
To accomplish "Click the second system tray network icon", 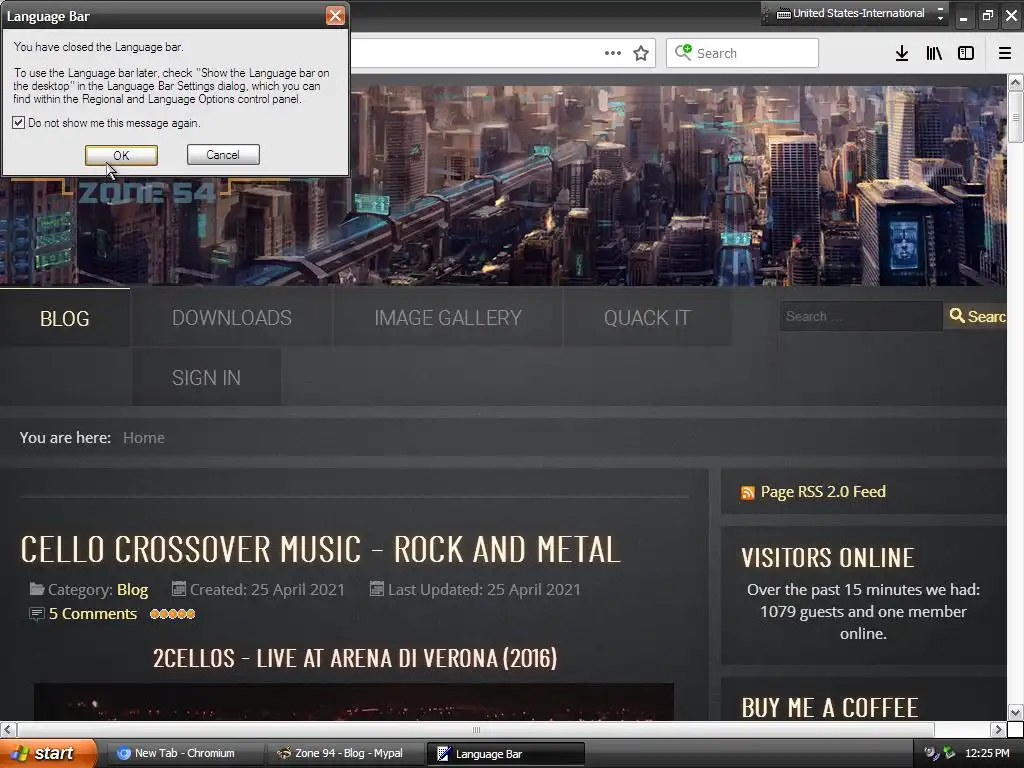I will (x=949, y=753).
